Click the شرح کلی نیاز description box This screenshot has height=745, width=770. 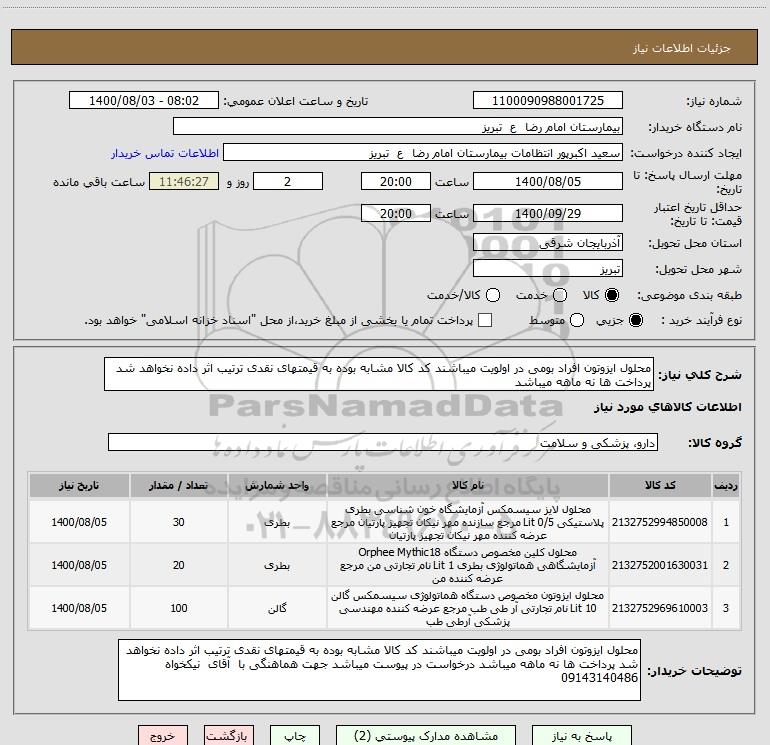tap(379, 374)
